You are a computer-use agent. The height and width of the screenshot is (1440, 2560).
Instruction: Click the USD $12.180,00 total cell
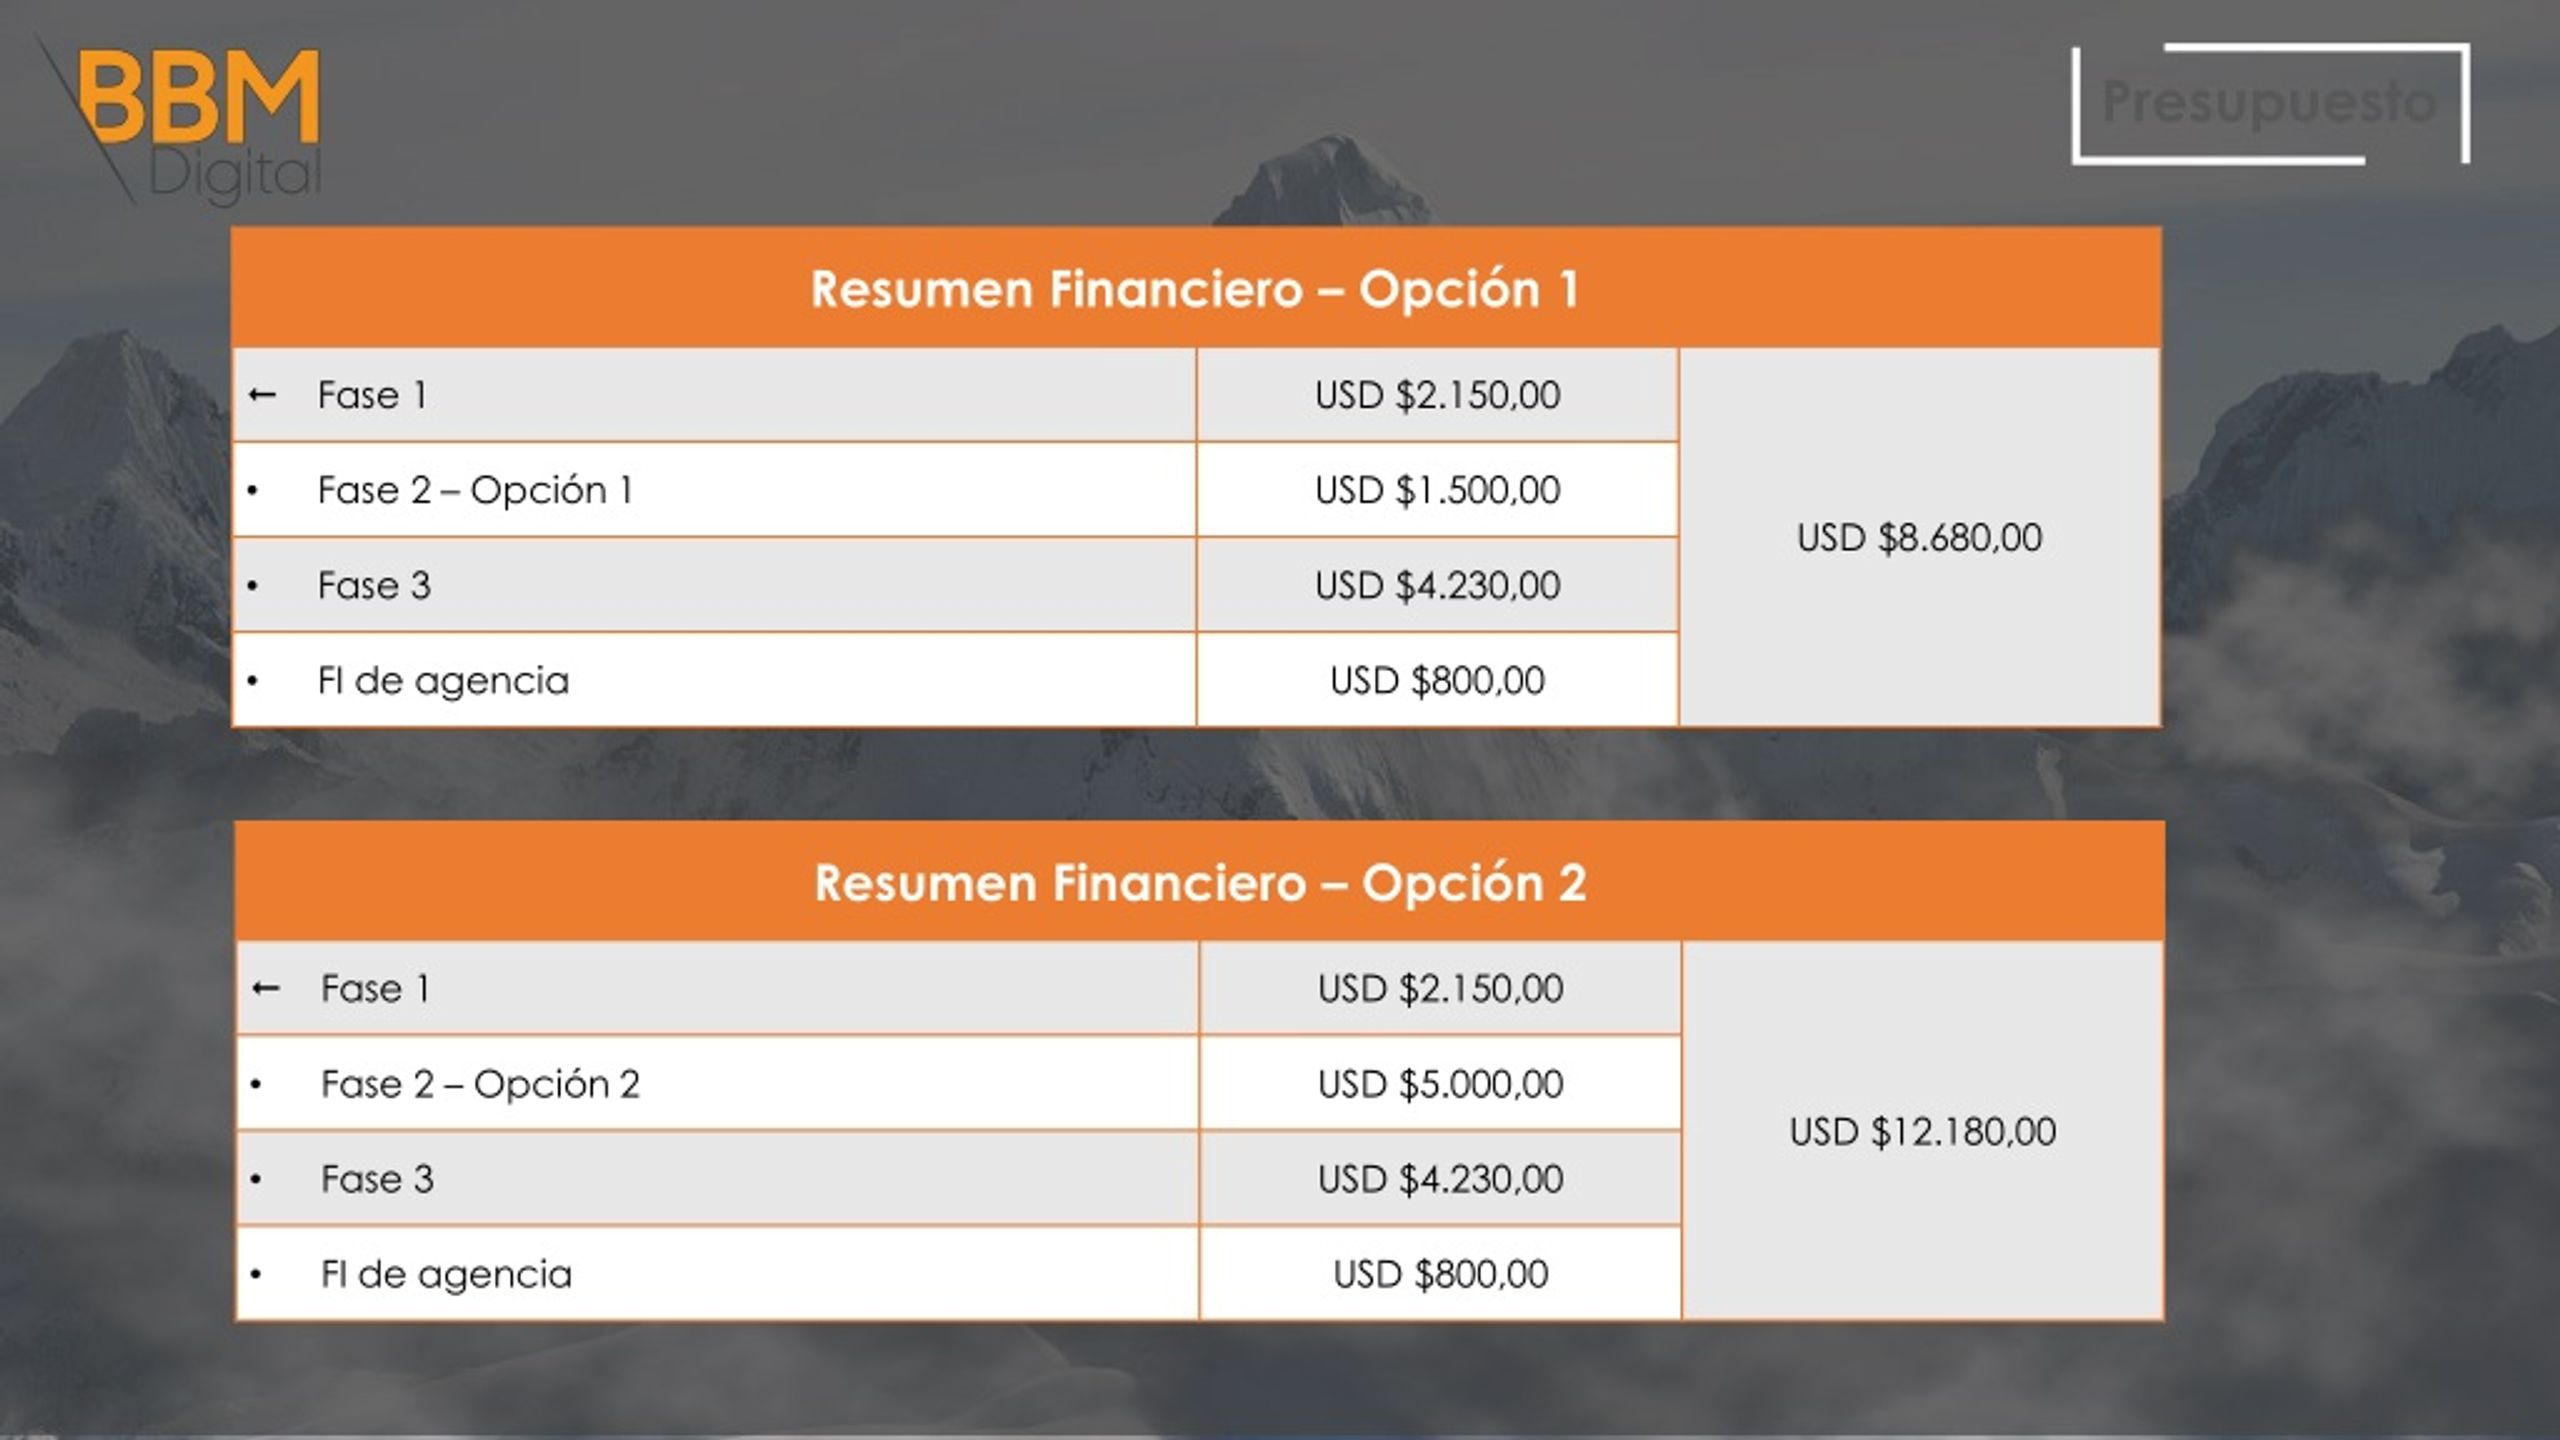tap(1922, 1131)
